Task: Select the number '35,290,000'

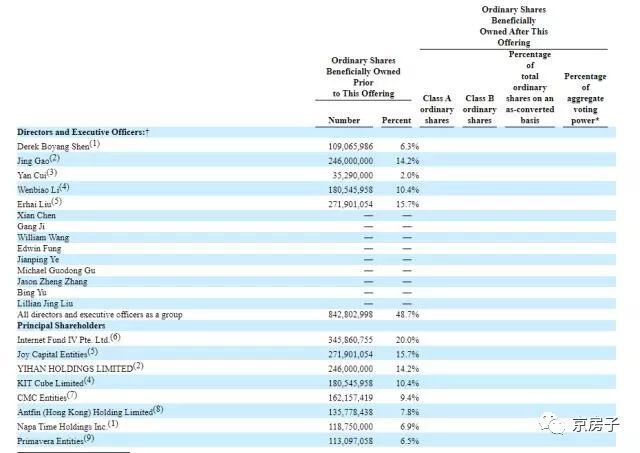Action: click(x=354, y=175)
